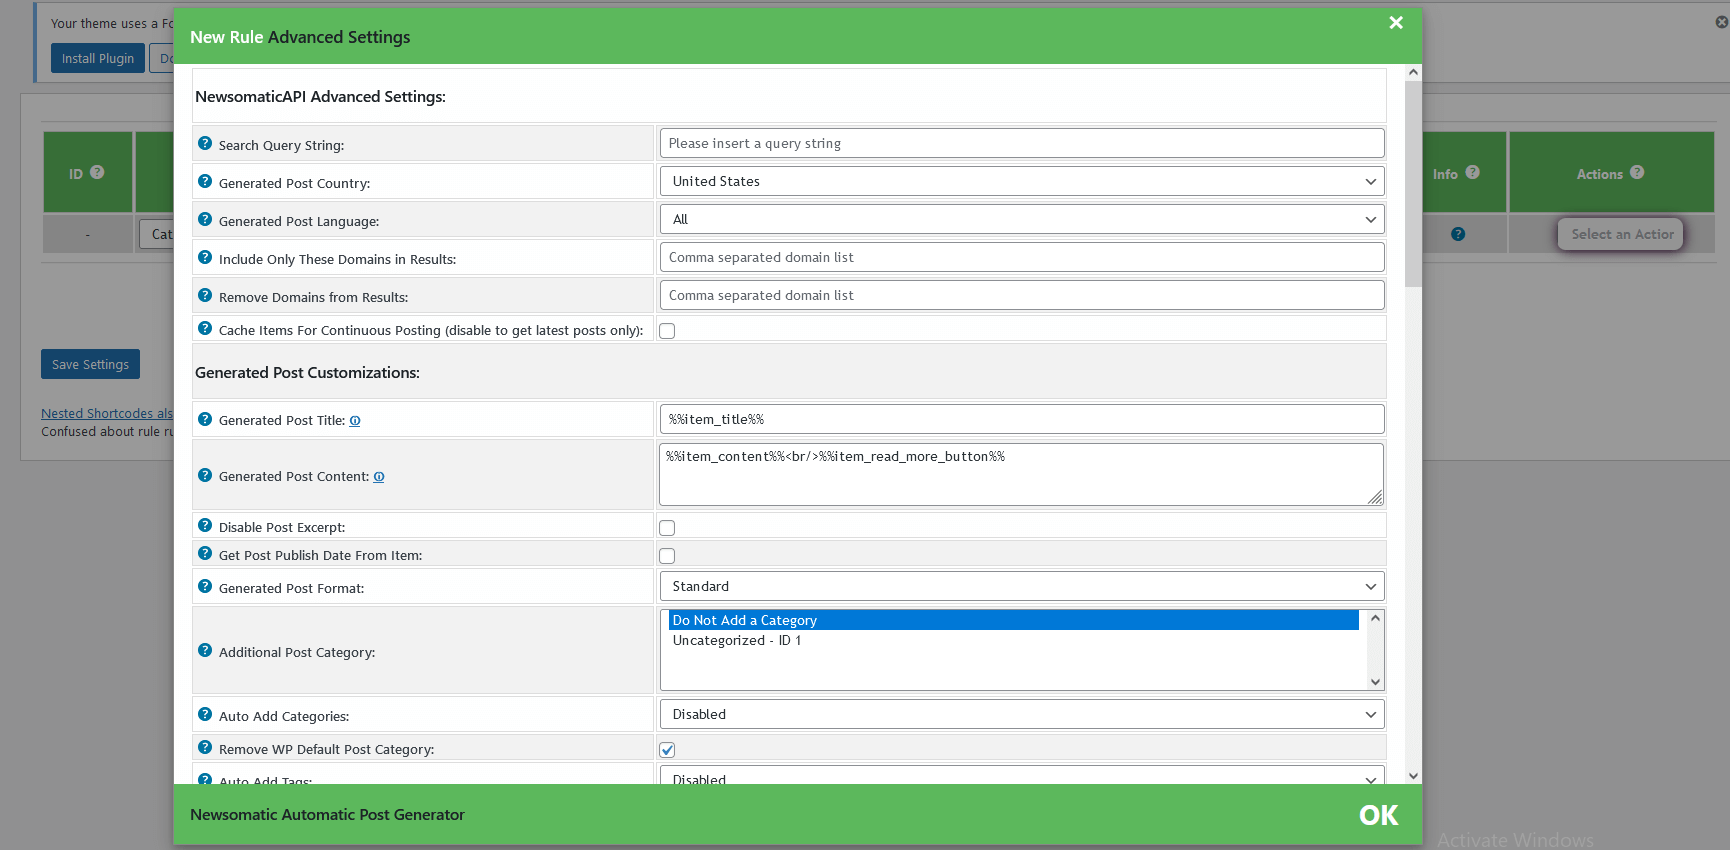Check Get Post Publish Date From Item
The width and height of the screenshot is (1730, 850).
tap(667, 556)
